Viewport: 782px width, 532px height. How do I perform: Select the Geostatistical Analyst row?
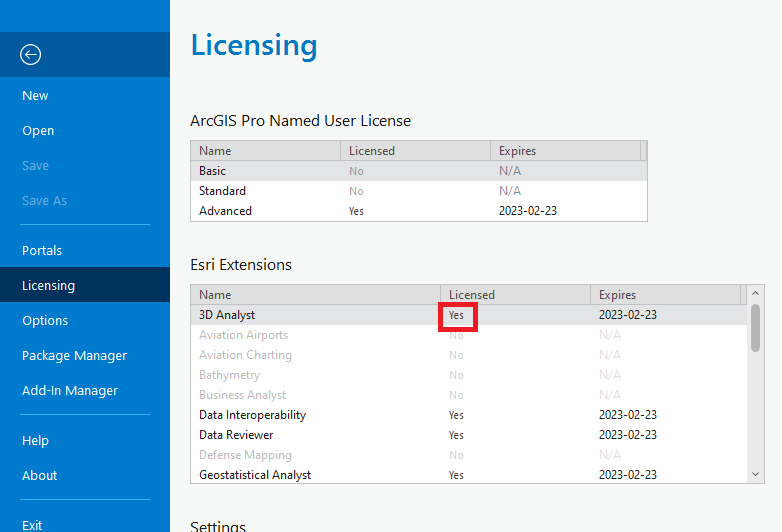click(255, 475)
